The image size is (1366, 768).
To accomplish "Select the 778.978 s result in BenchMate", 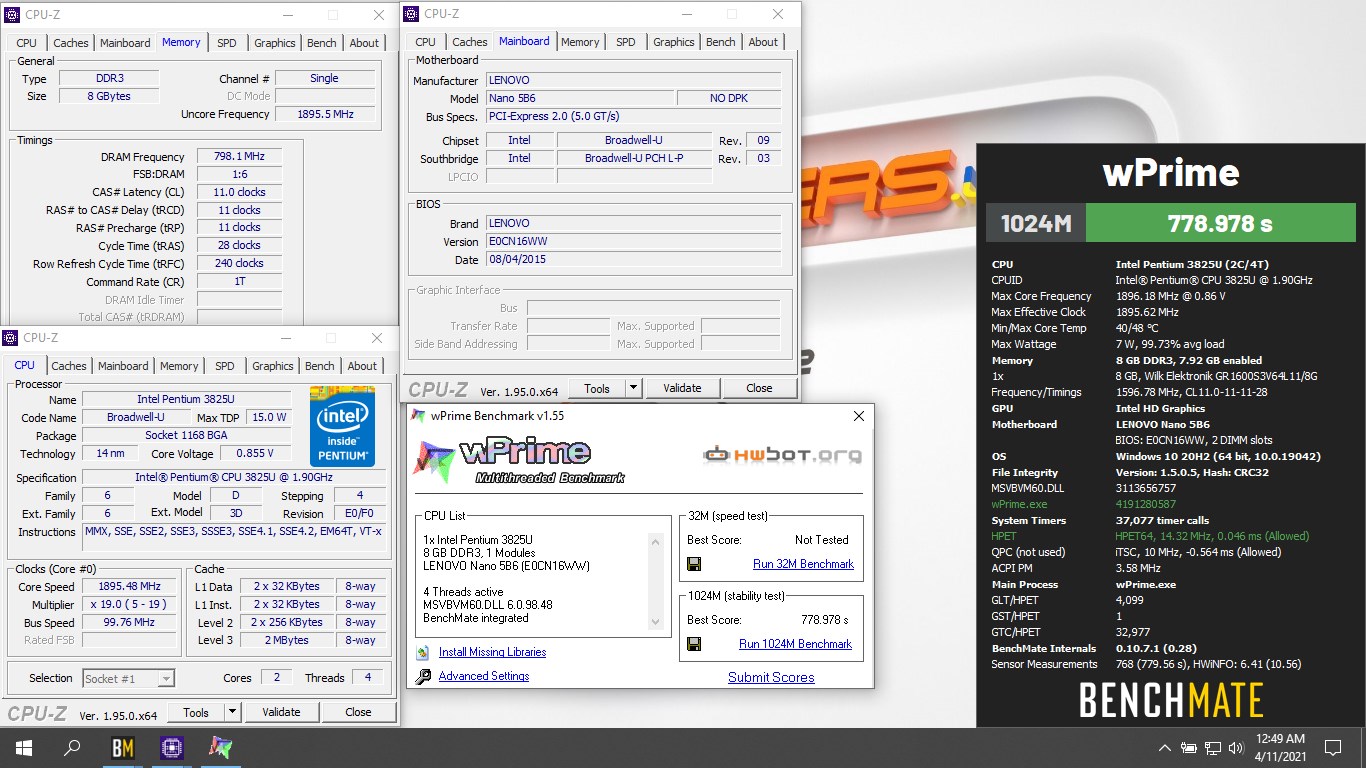I will pos(1221,223).
